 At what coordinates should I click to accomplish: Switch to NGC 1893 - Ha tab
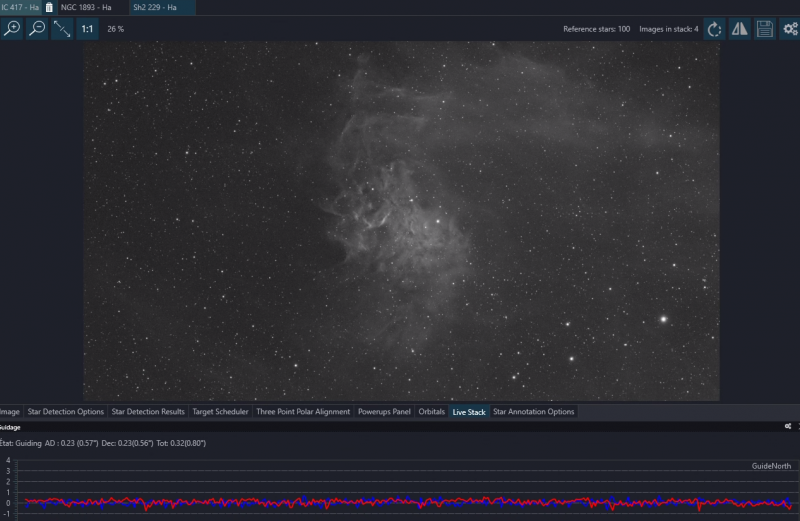point(86,7)
